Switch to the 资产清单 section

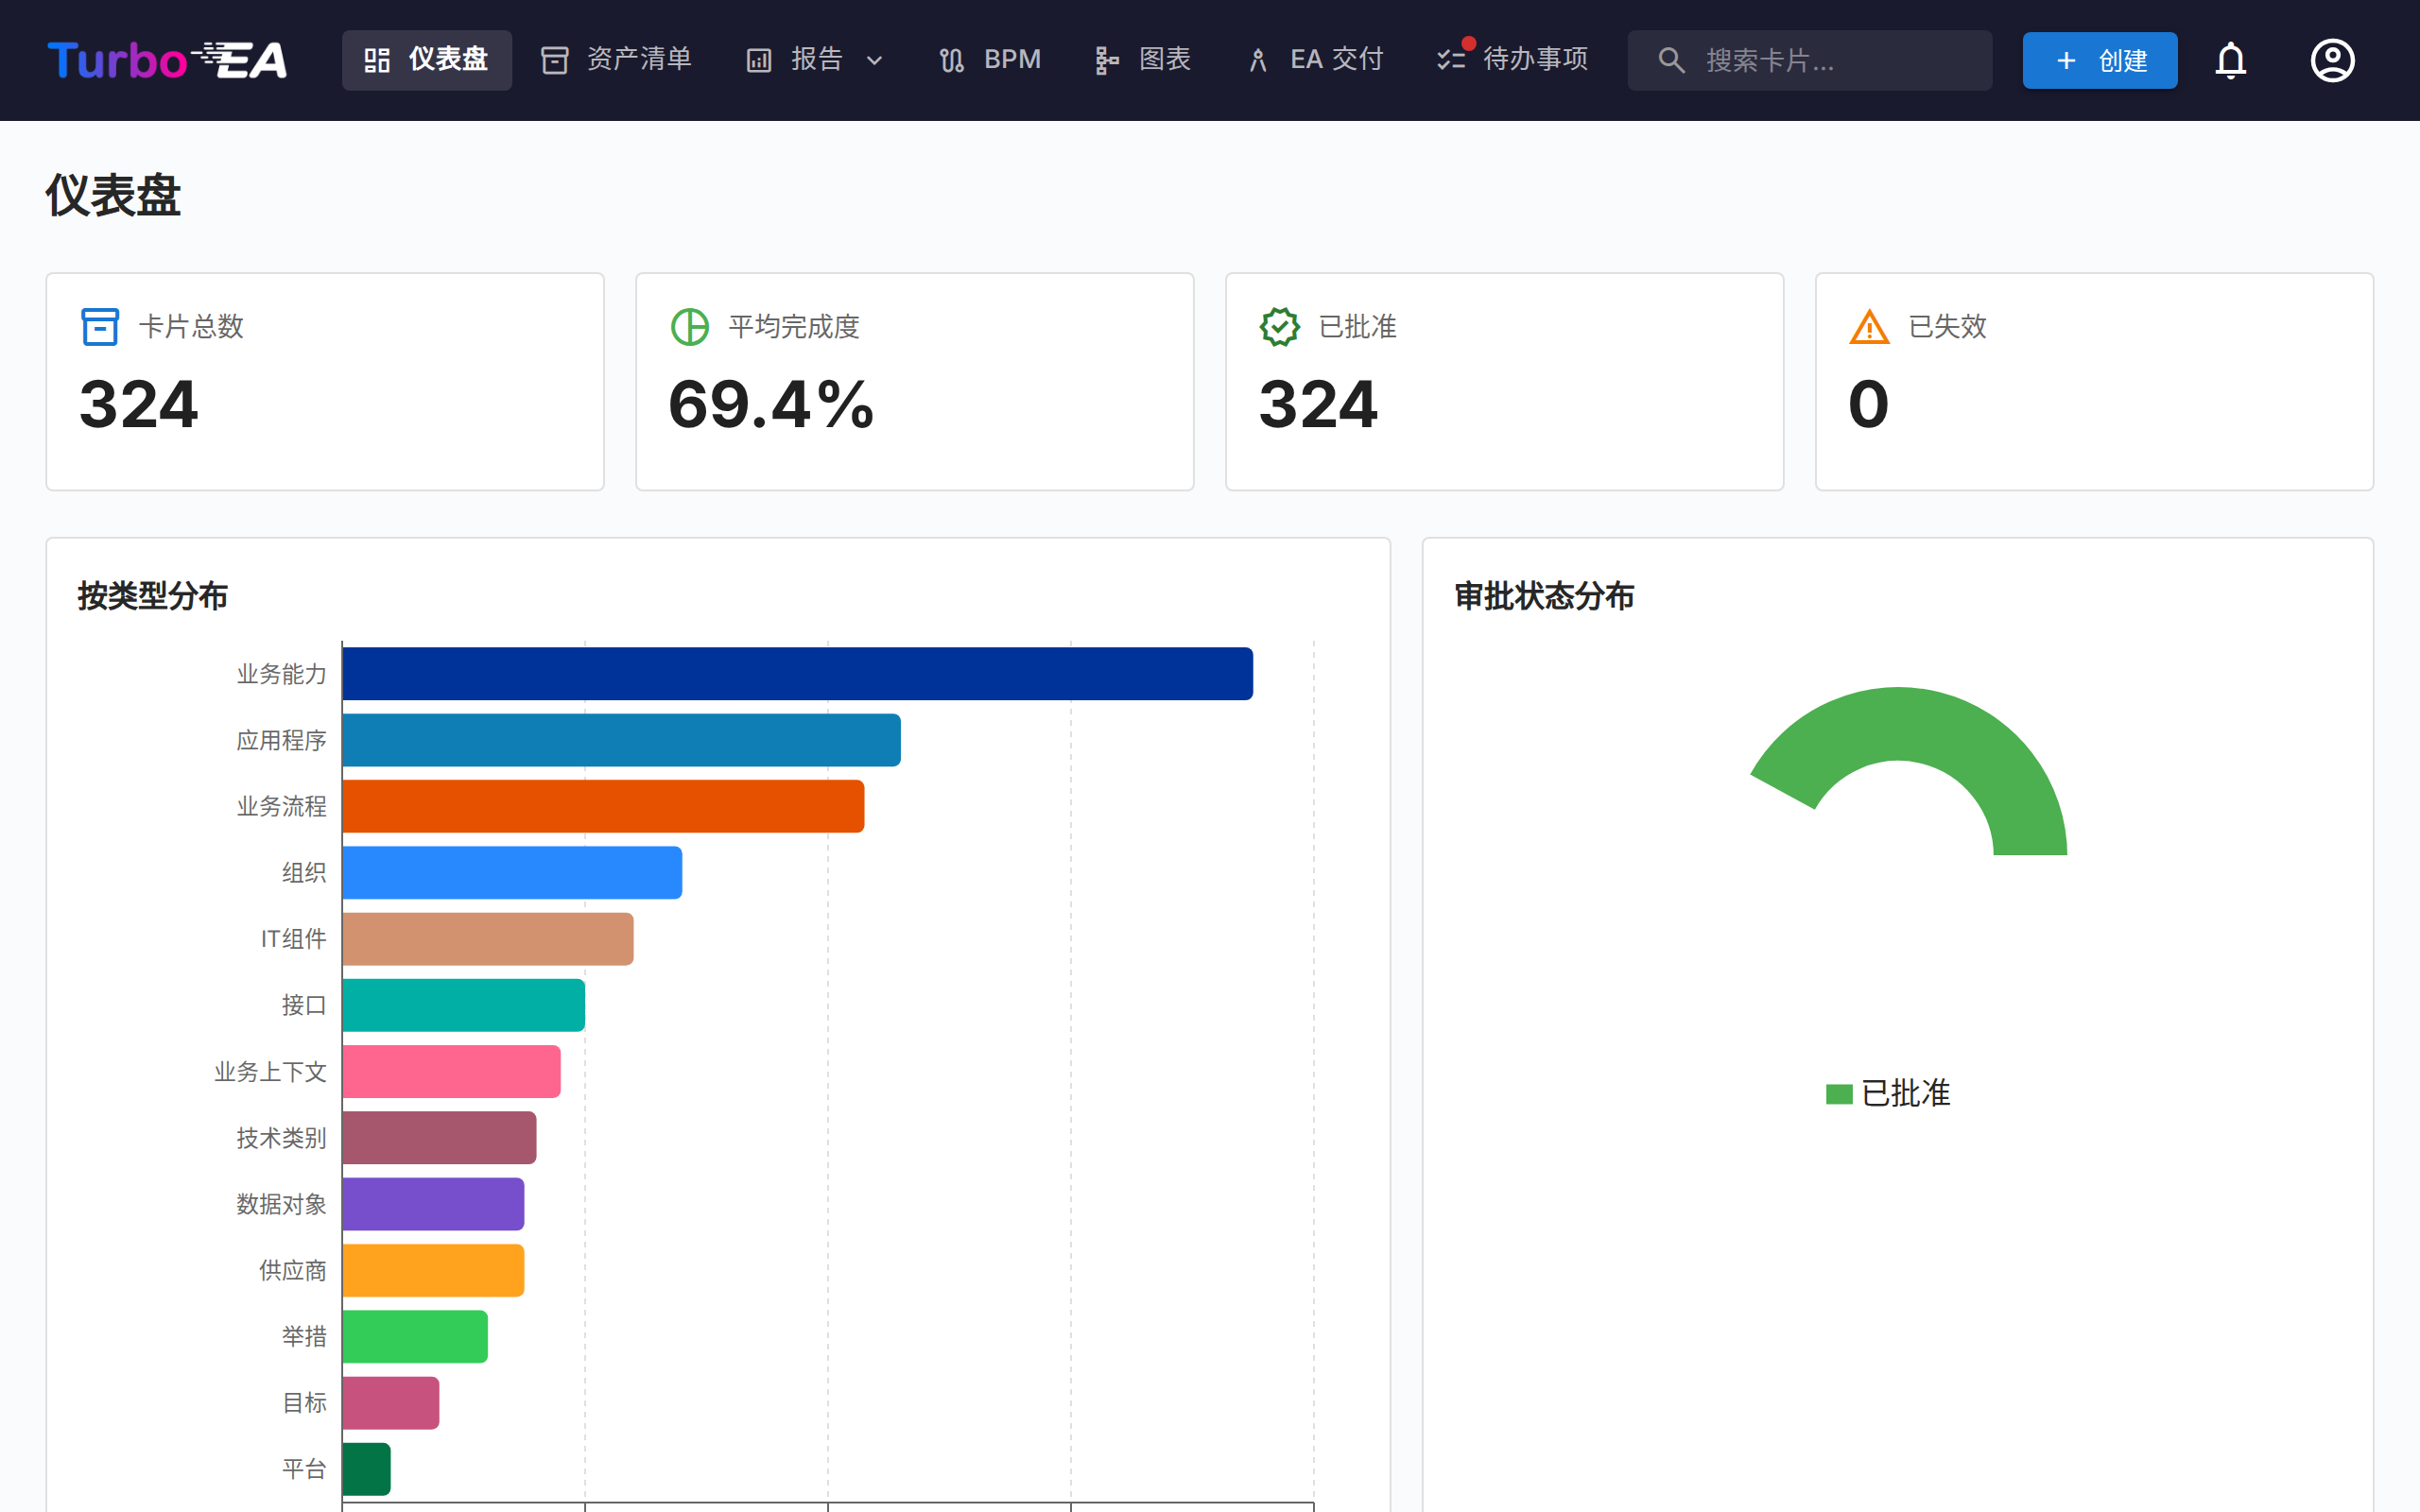pyautogui.click(x=615, y=60)
